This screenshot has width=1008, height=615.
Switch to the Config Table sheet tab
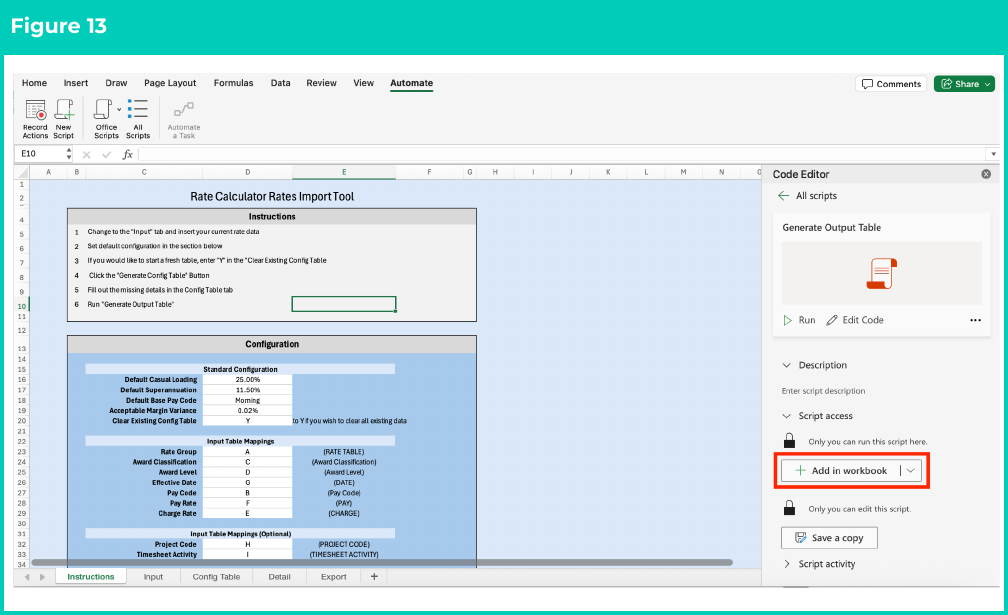coord(216,576)
